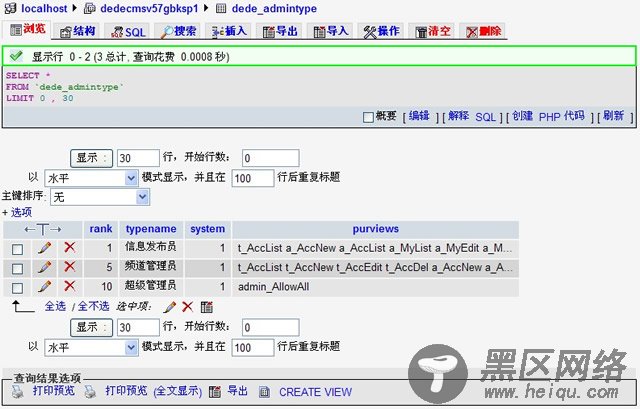
Task: Open the localhost server breadcrumb
Action: point(44,8)
